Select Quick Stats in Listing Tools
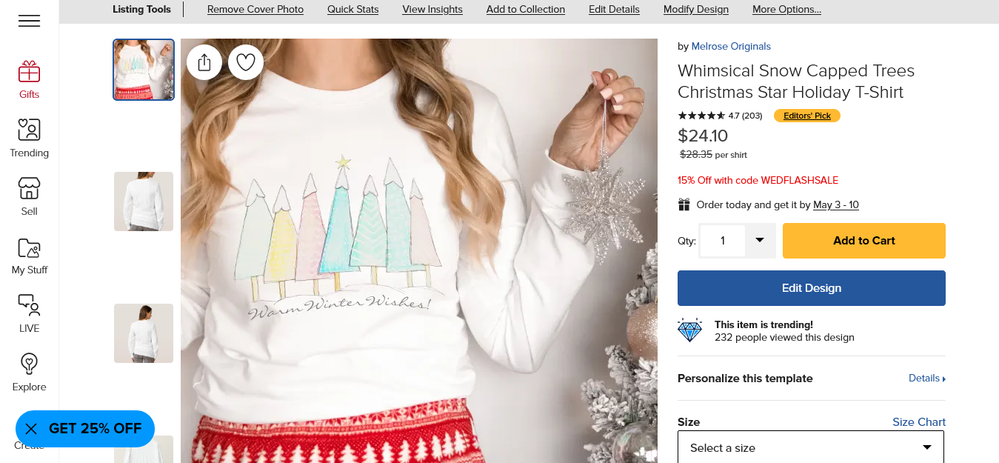Viewport: 999px width, 463px height. 353,10
